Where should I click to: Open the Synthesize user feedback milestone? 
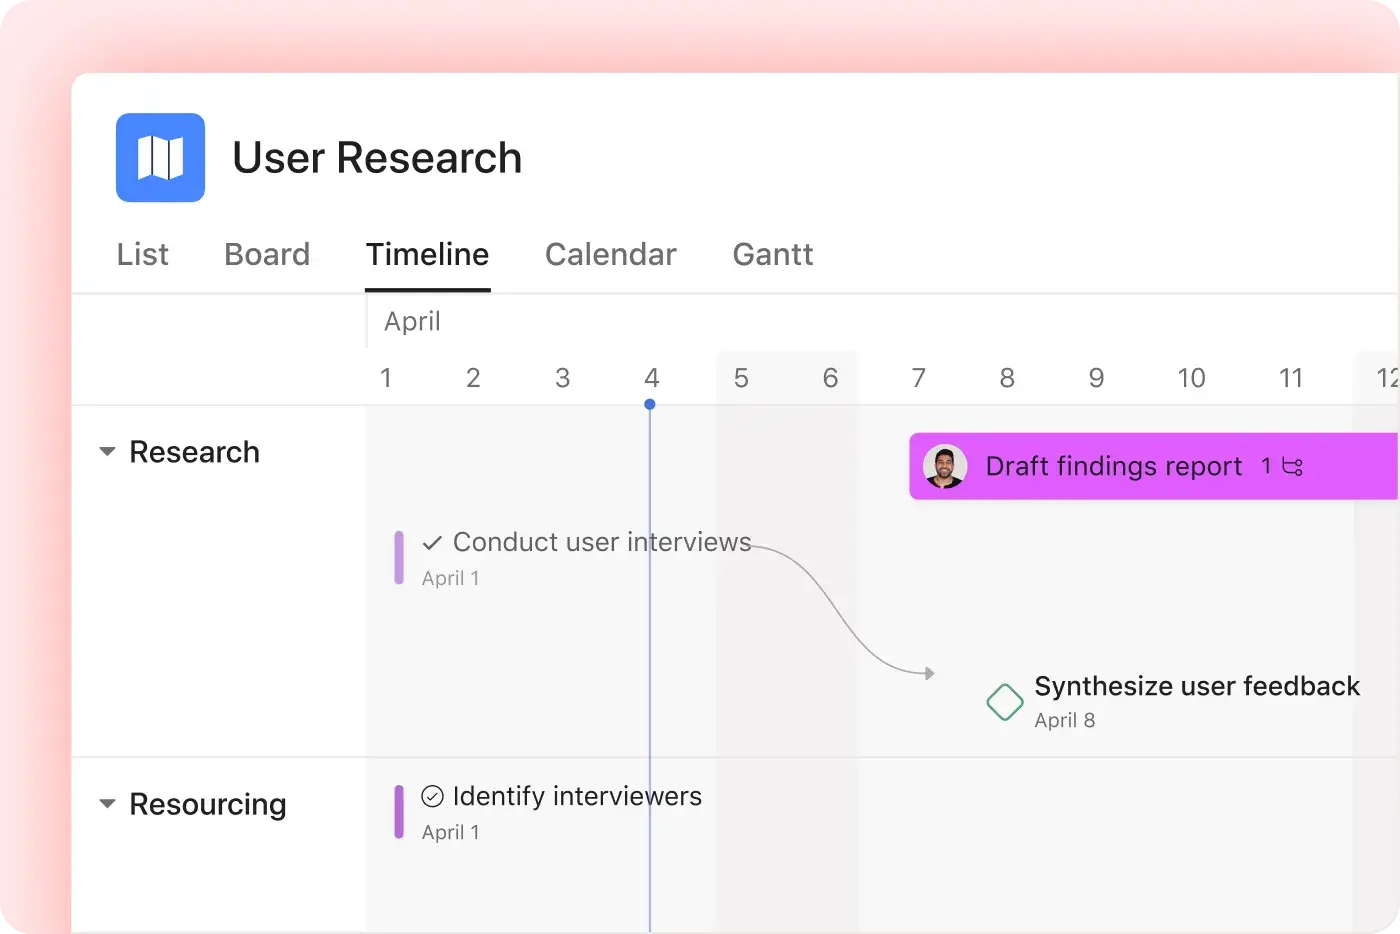pyautogui.click(x=1197, y=686)
